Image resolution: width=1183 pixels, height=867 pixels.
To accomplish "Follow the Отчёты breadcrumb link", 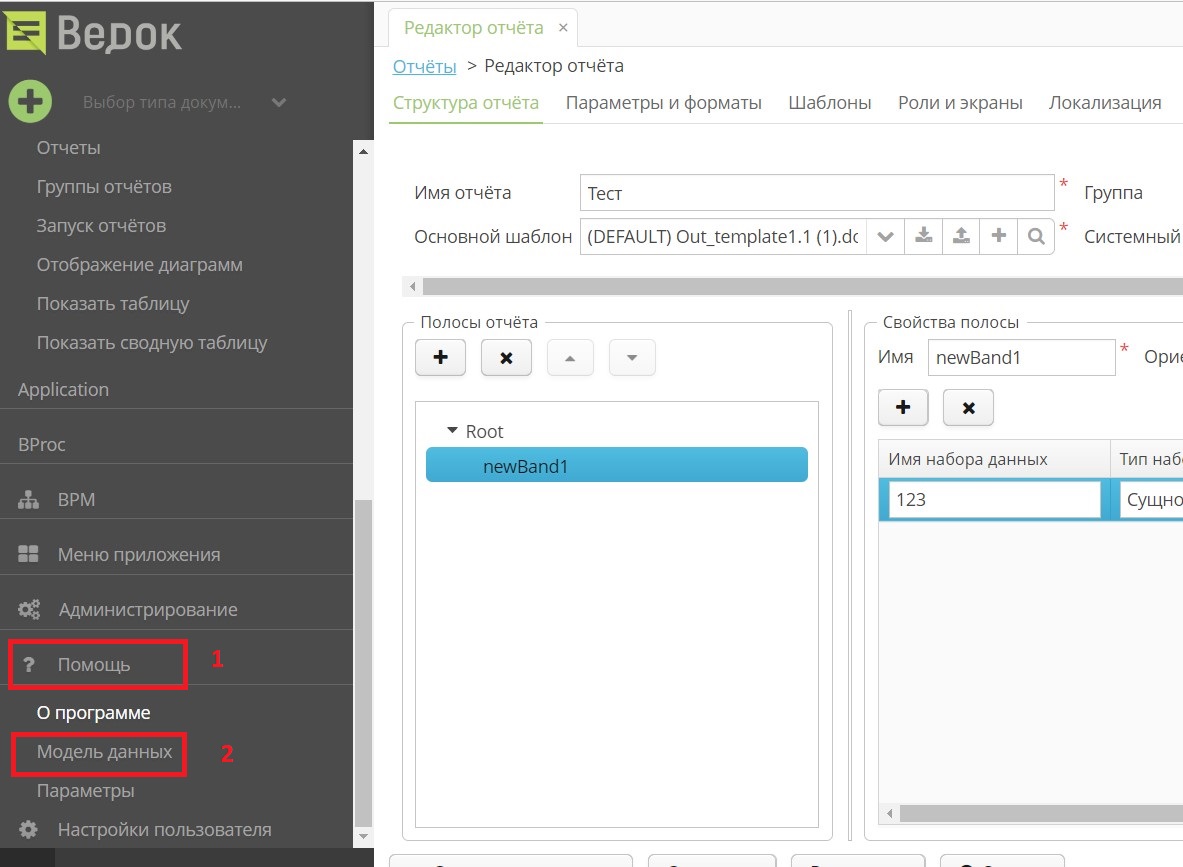I will click(x=424, y=66).
